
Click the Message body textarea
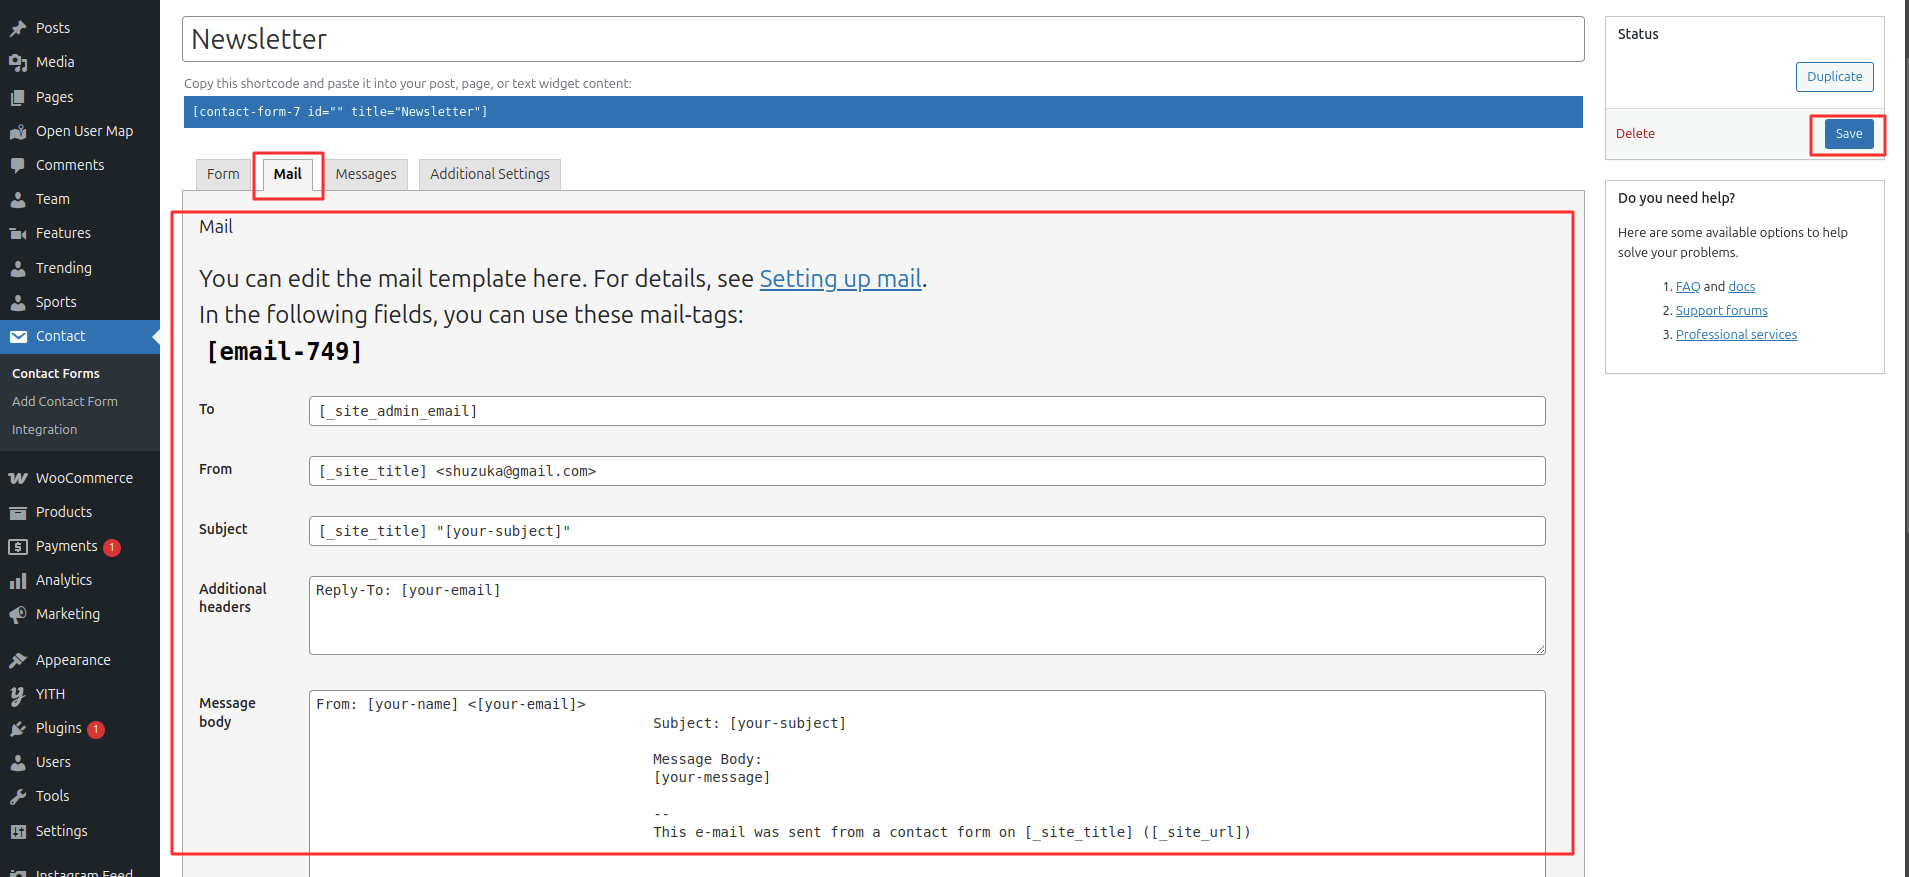point(927,784)
